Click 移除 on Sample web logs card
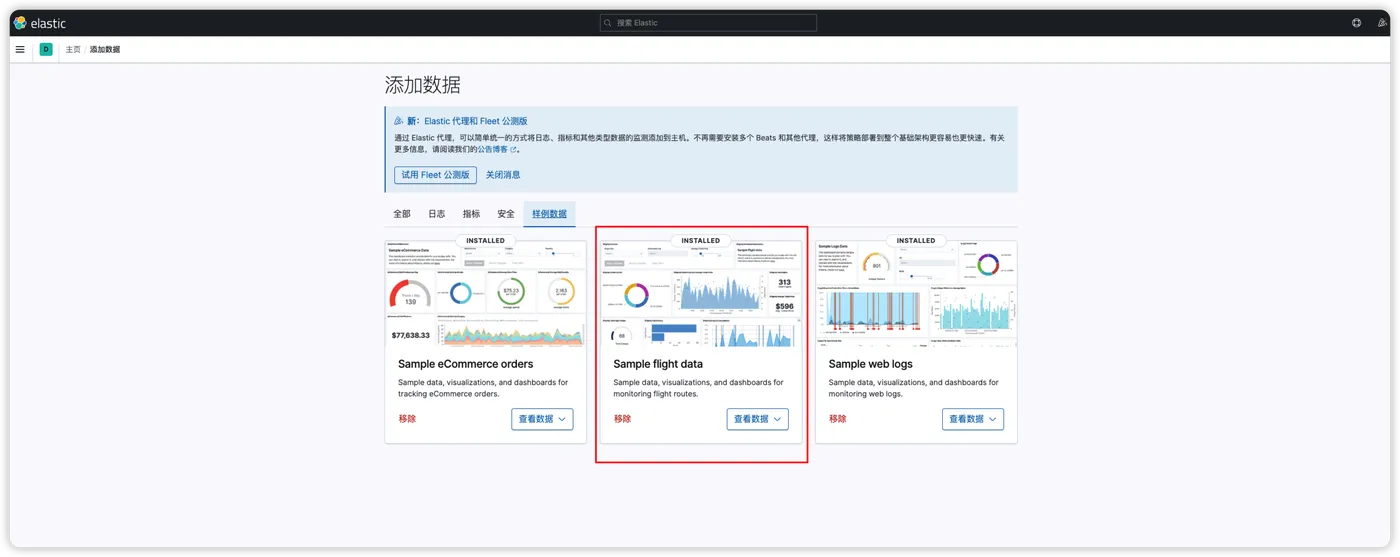The height and width of the screenshot is (557, 1400). 838,419
